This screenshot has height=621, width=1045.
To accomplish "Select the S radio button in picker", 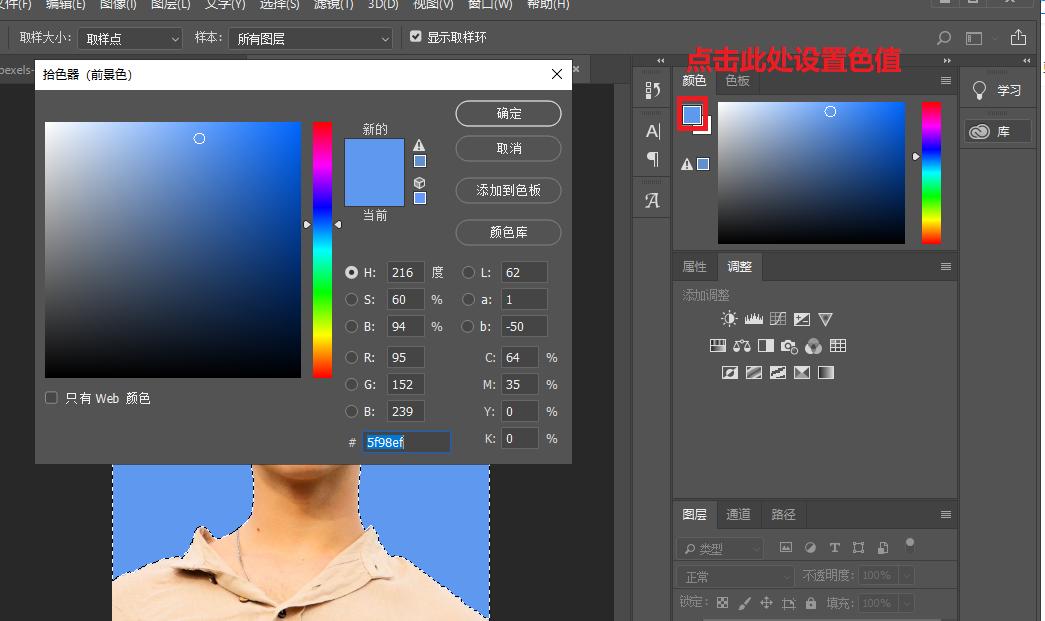I will point(352,299).
